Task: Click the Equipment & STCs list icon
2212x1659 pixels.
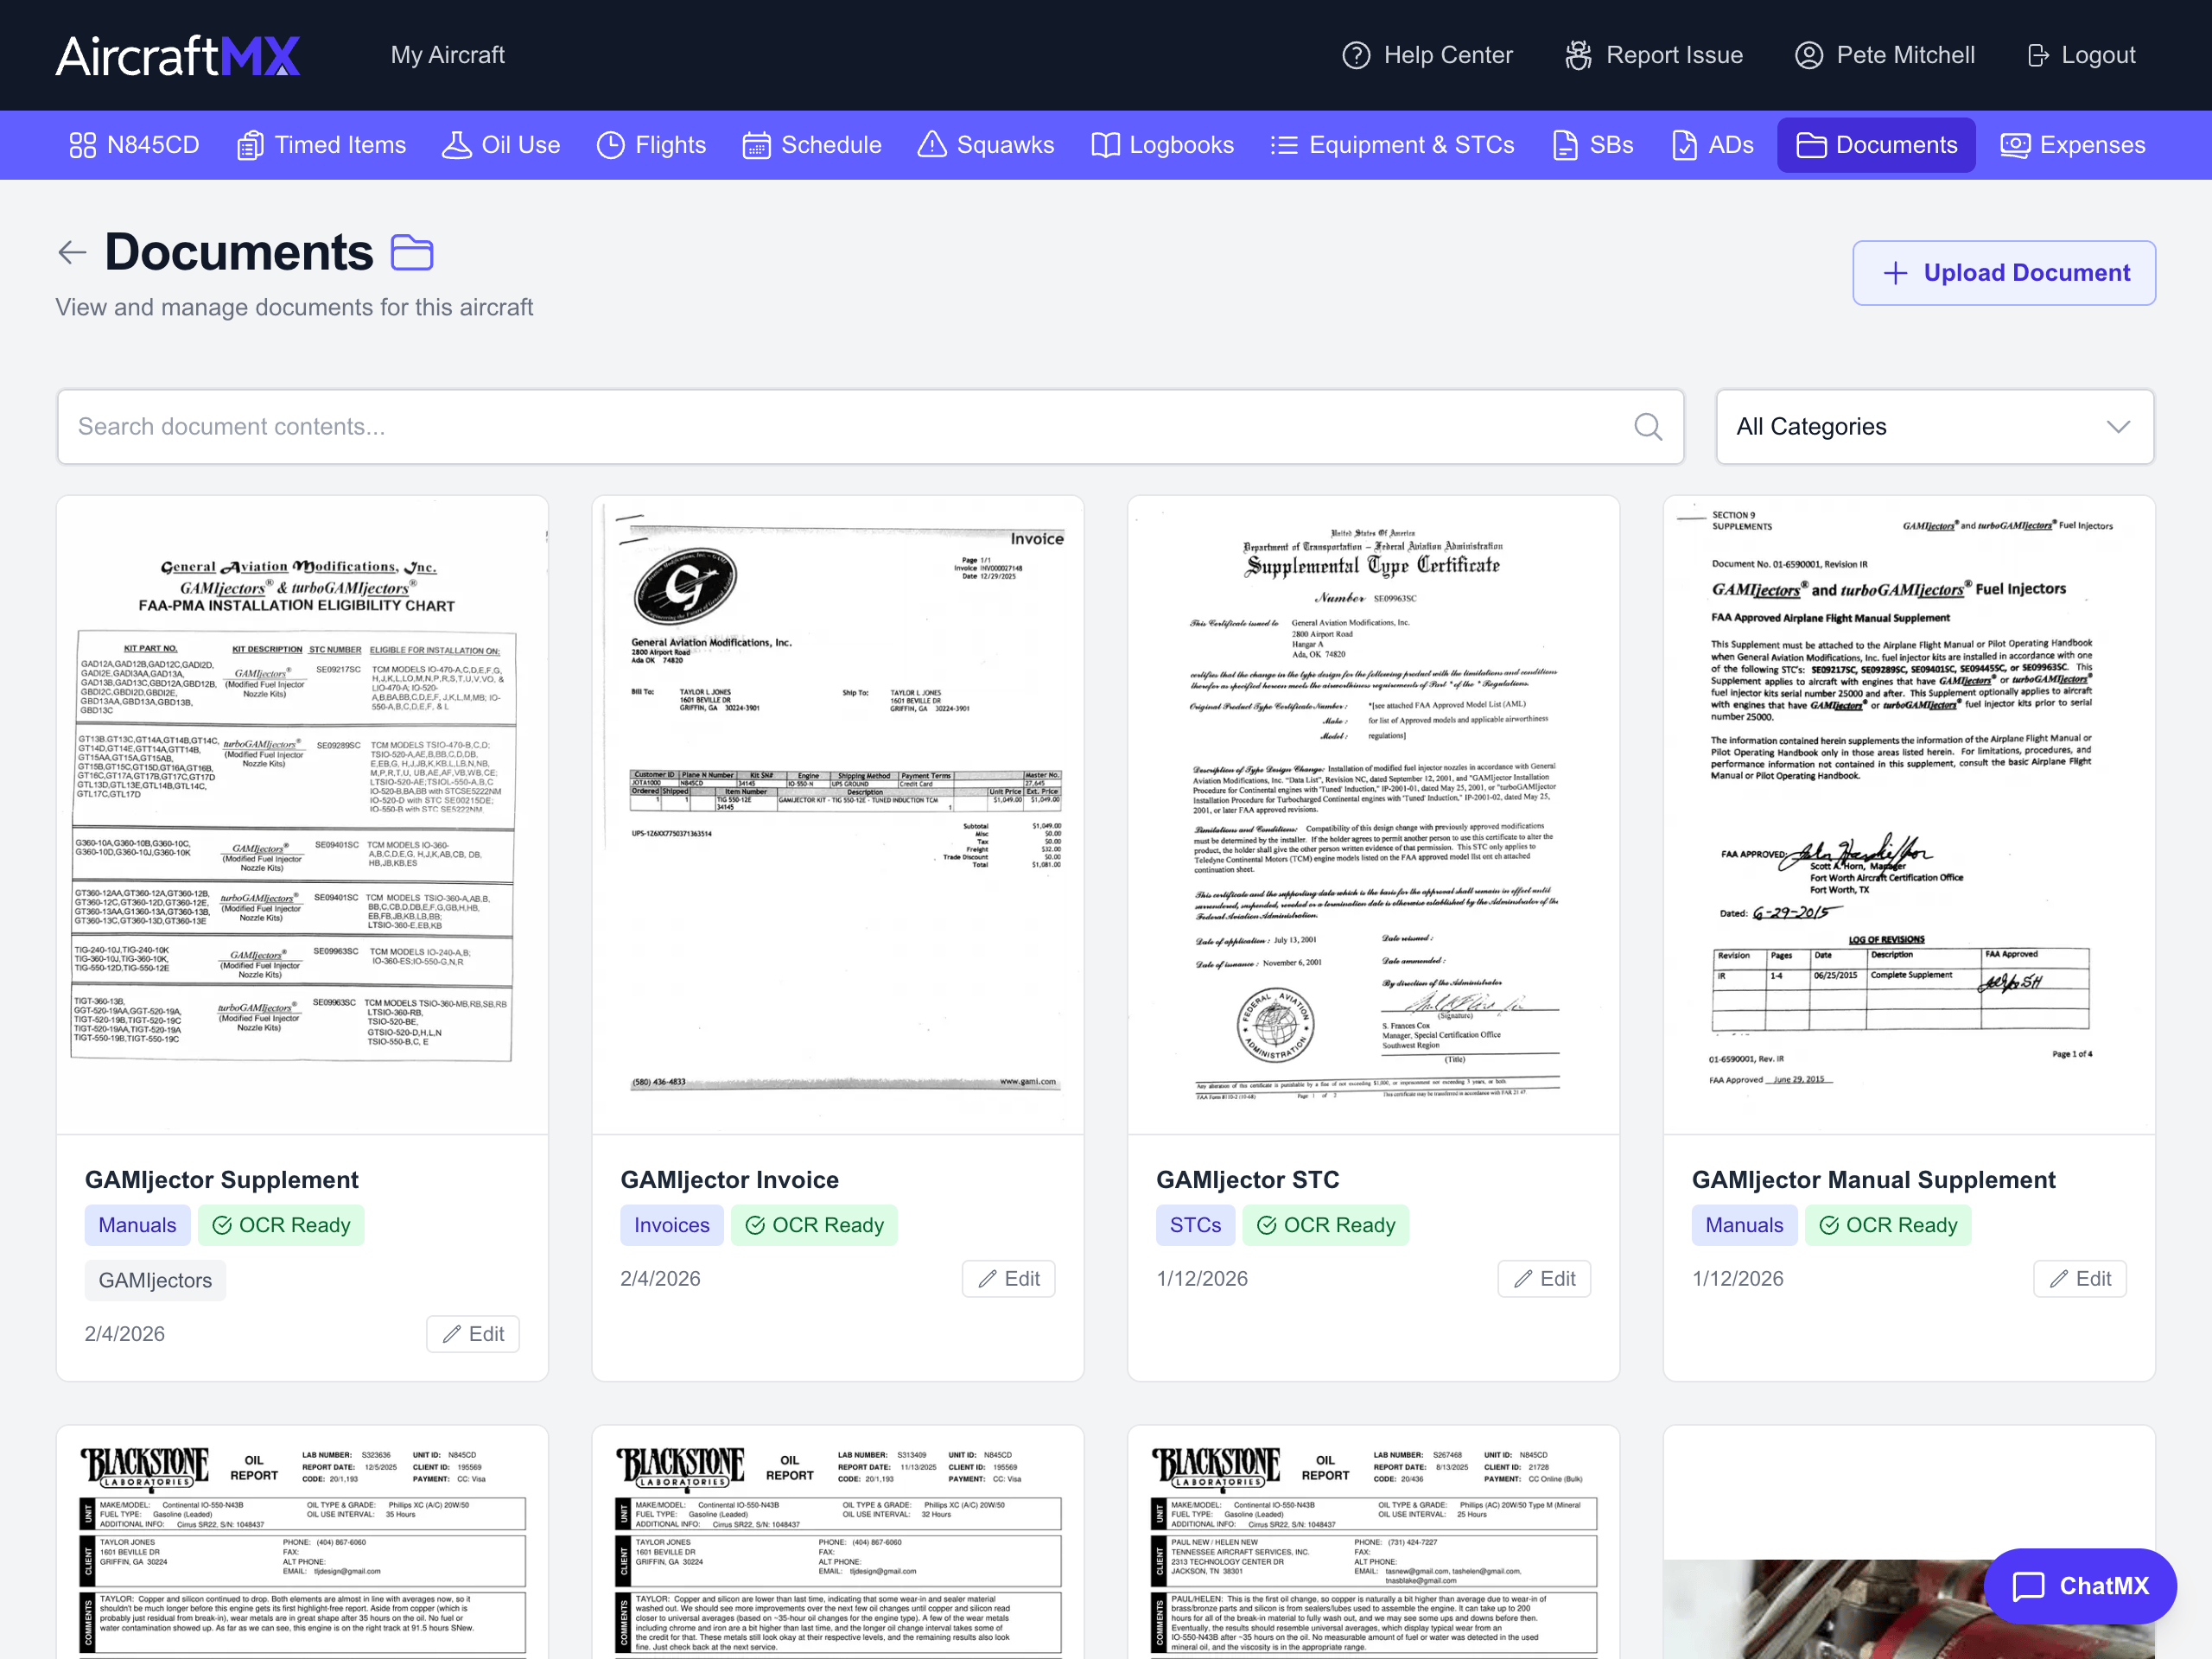Action: pos(1284,145)
